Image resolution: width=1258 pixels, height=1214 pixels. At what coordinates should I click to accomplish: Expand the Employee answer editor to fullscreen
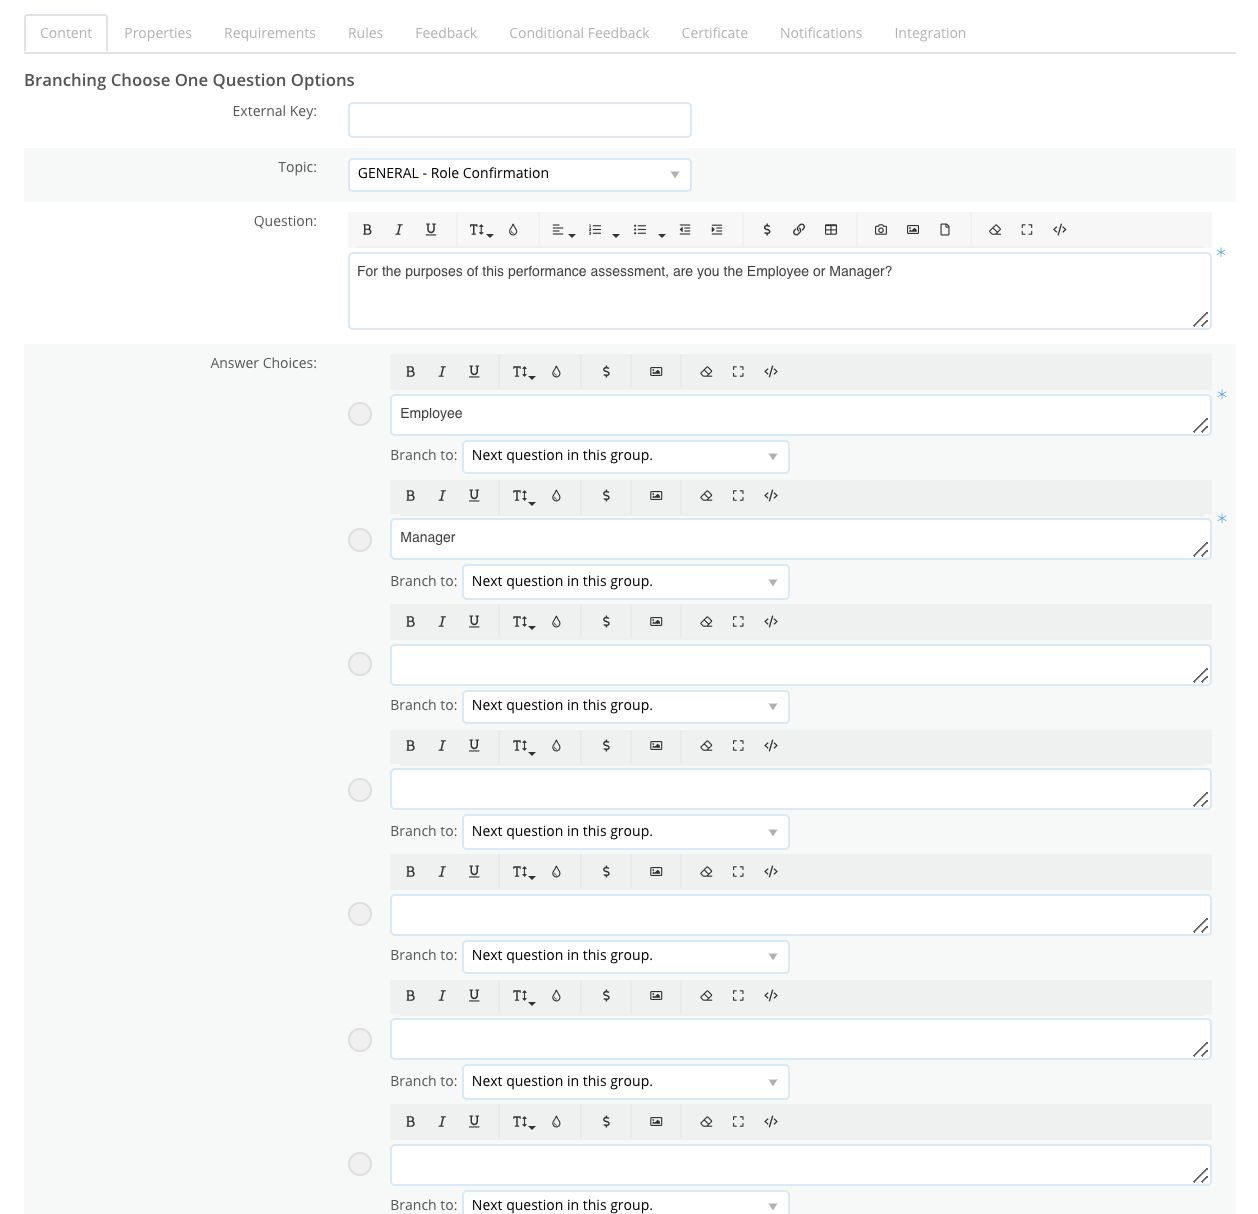point(738,371)
